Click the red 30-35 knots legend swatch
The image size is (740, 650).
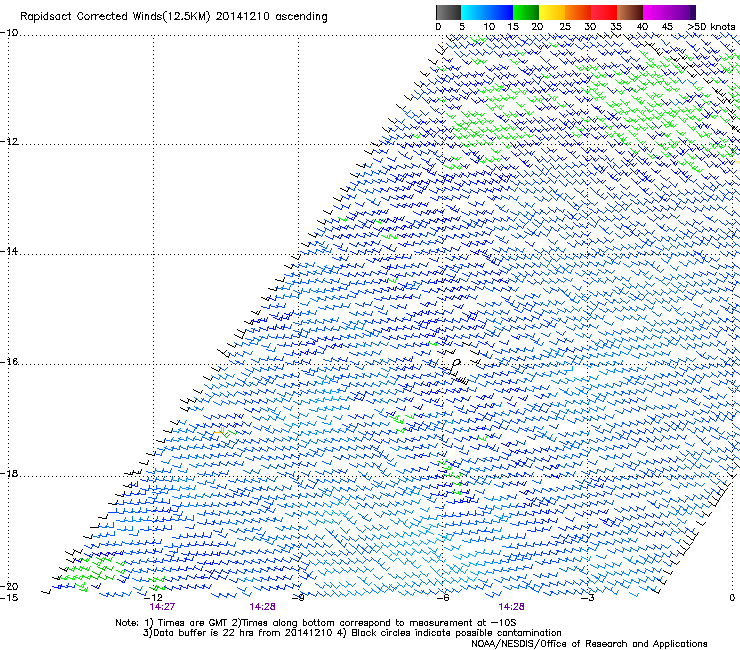(x=604, y=12)
